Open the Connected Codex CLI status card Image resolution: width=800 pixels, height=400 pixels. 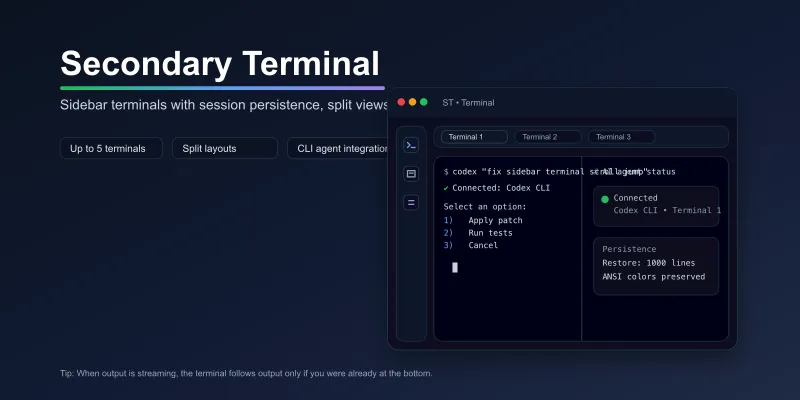click(656, 206)
